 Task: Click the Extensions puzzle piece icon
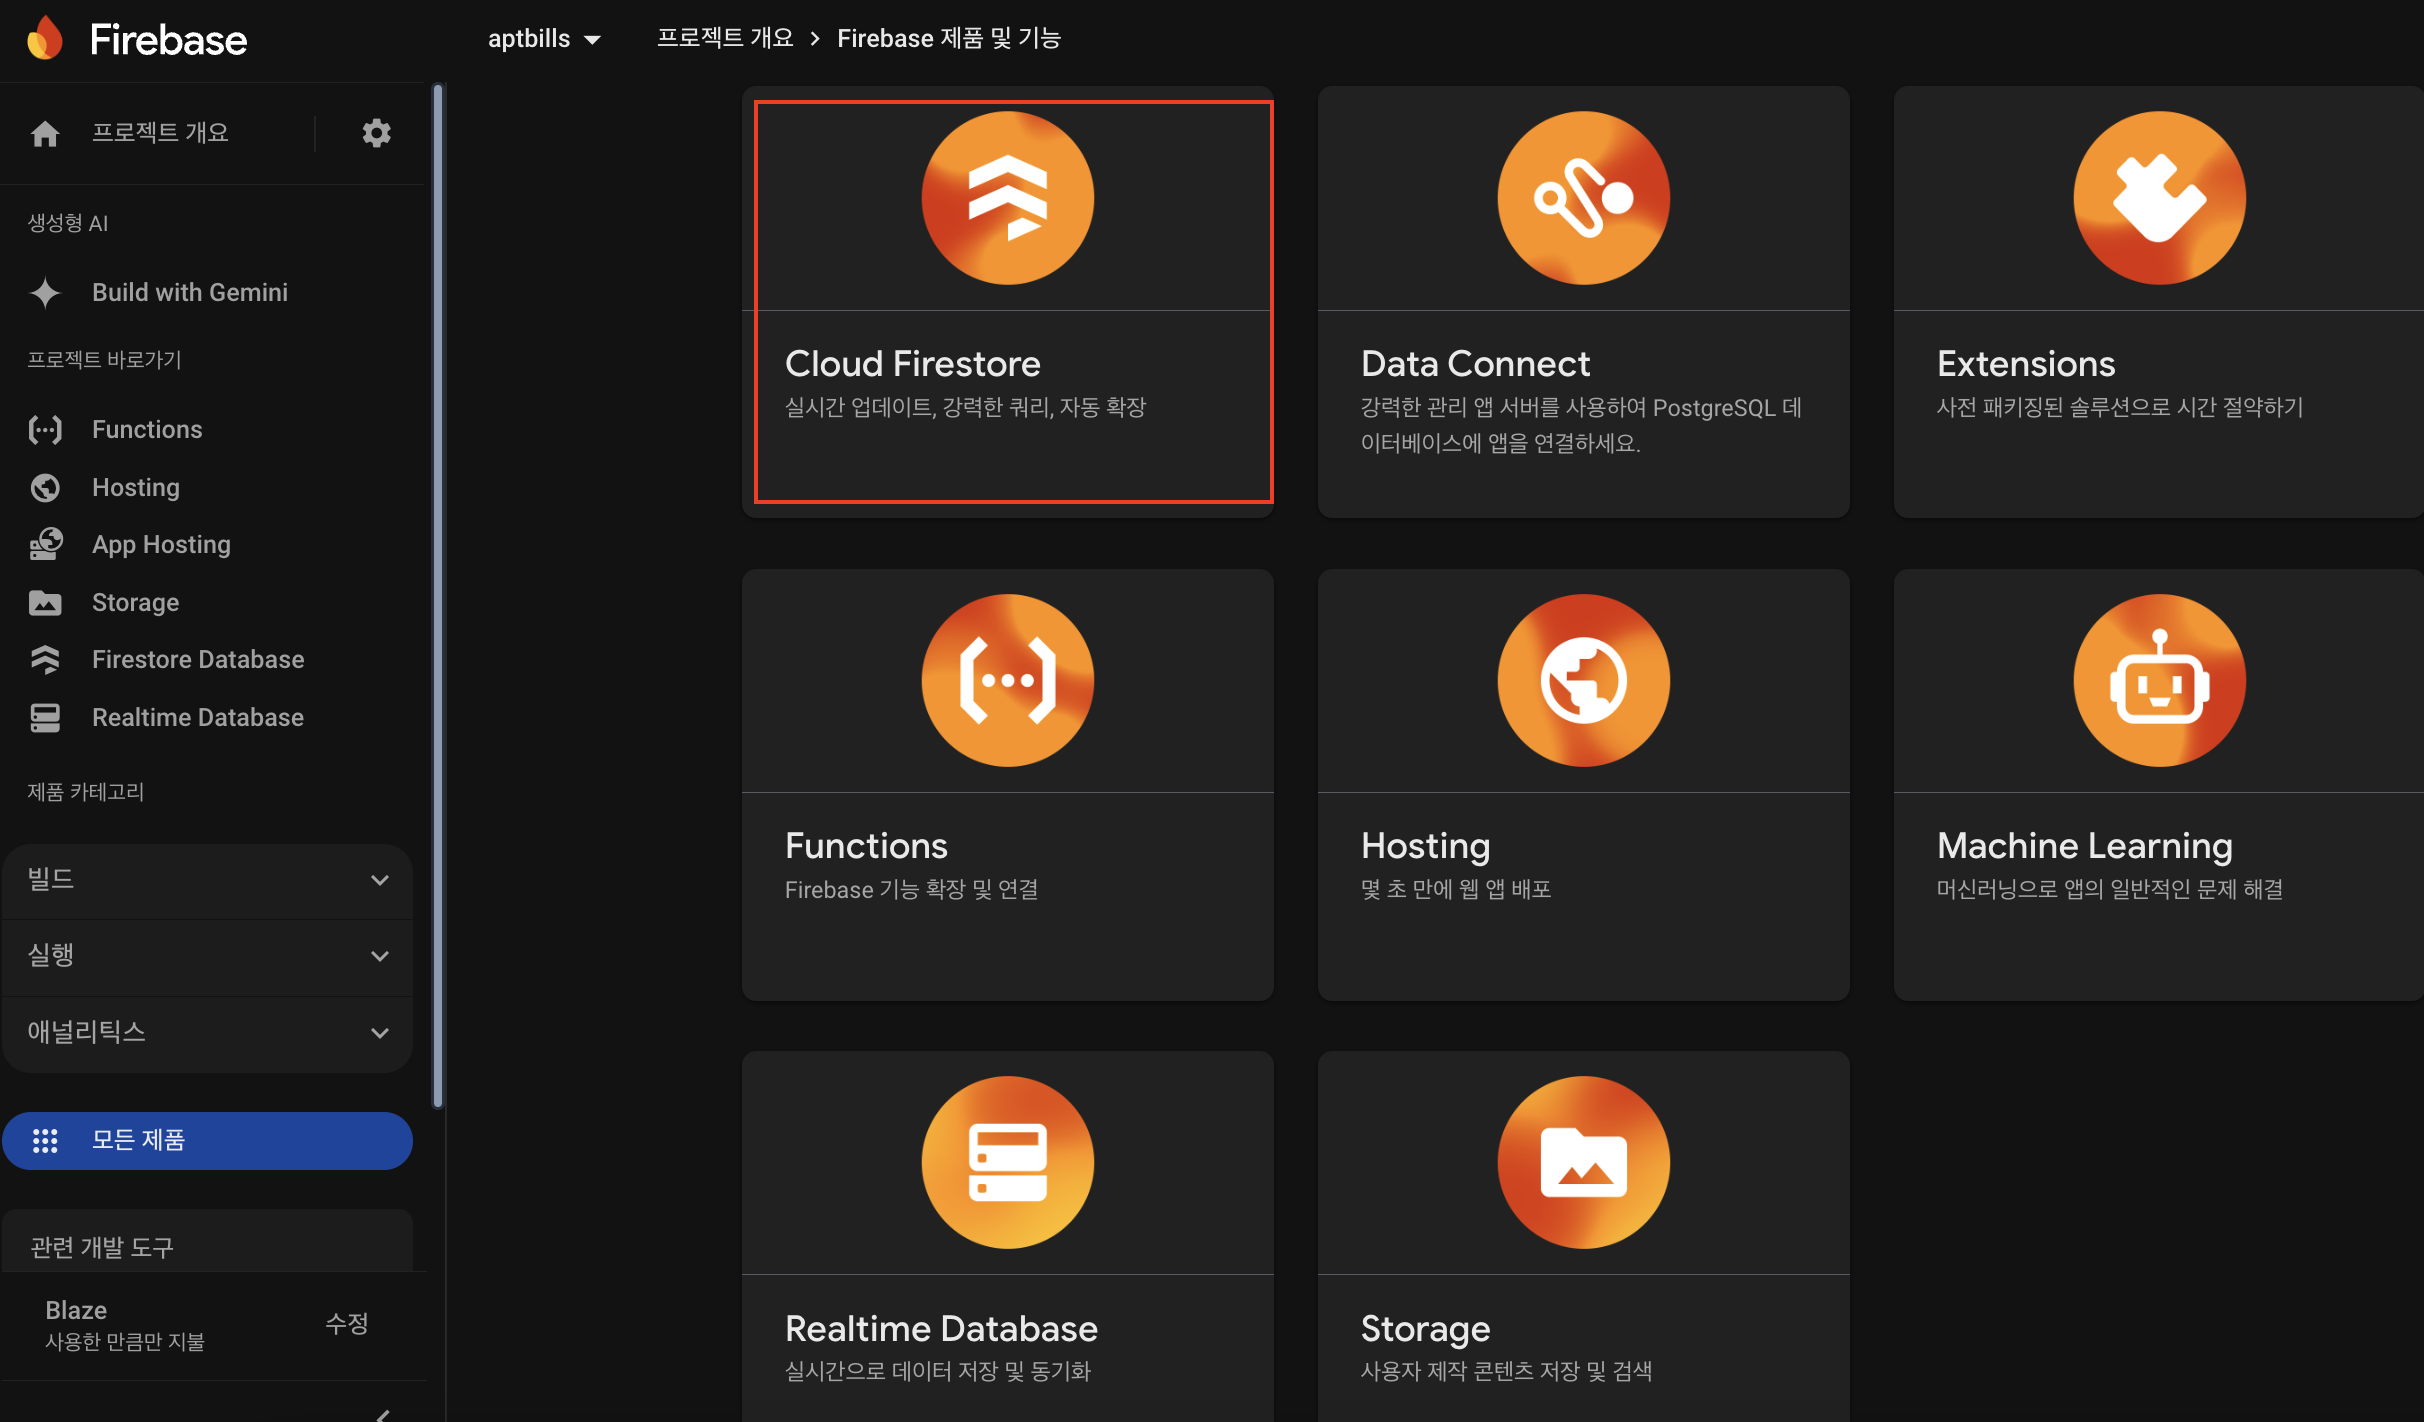[x=2160, y=198]
